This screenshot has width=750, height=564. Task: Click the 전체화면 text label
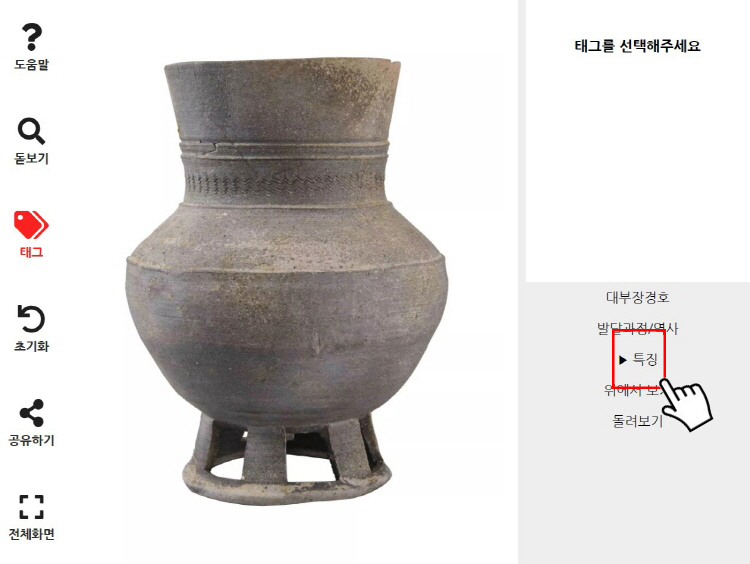(x=32, y=534)
